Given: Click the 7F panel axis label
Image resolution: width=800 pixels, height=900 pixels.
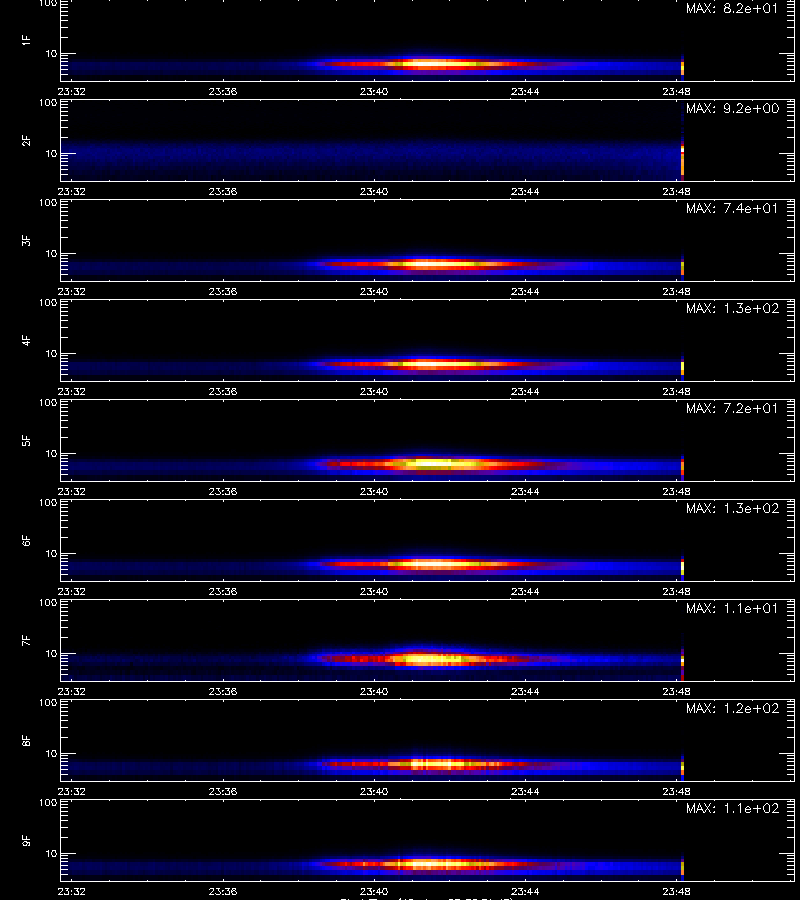Looking at the screenshot, I should click(x=26, y=641).
